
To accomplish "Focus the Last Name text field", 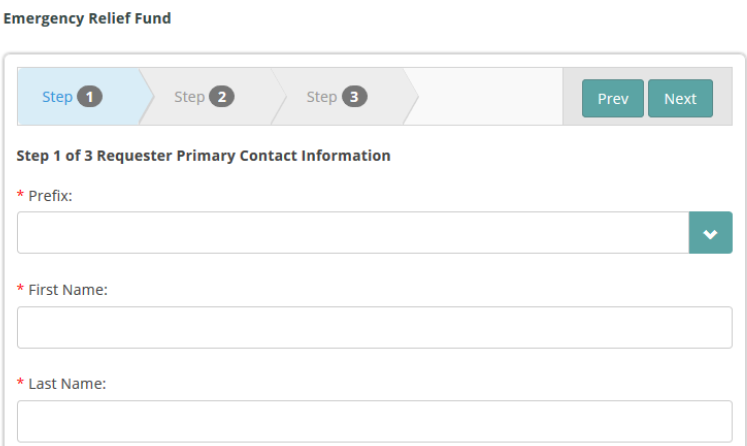I will pyautogui.click(x=374, y=421).
